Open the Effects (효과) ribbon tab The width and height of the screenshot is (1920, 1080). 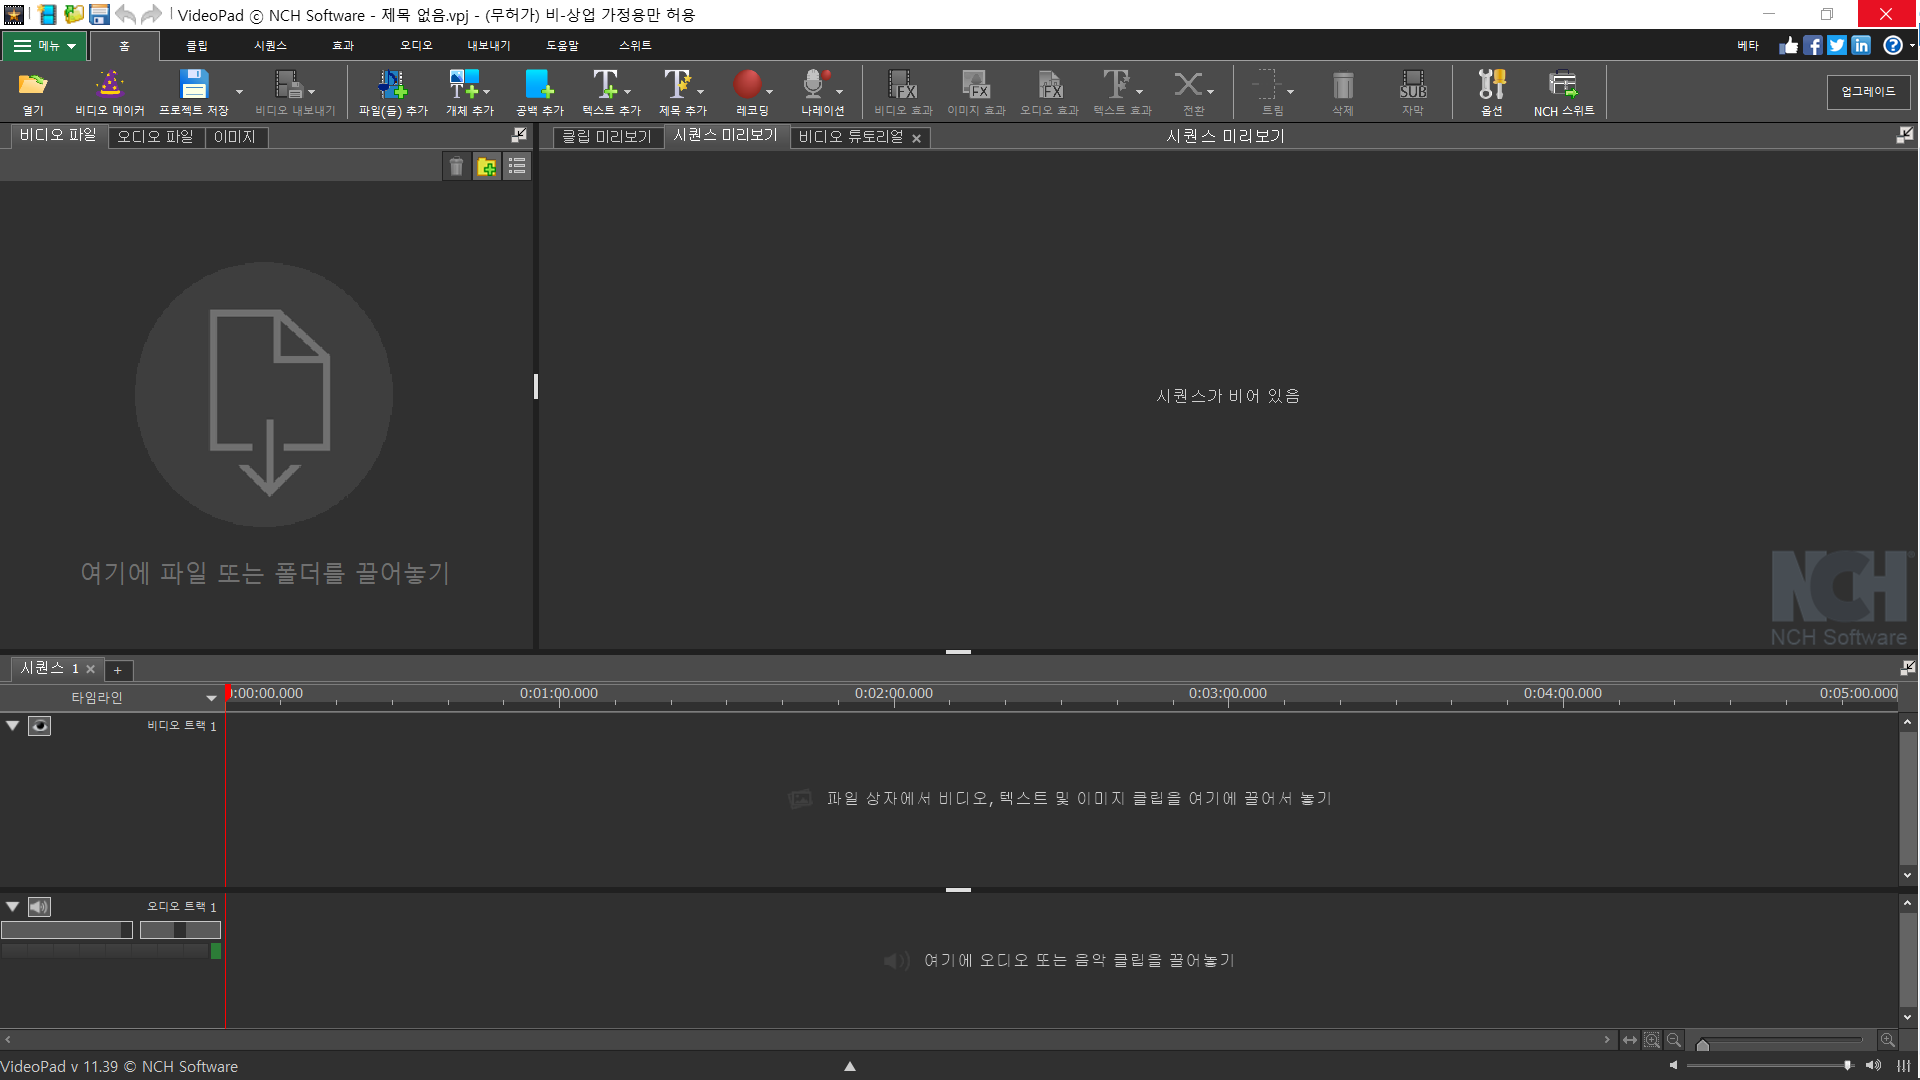click(x=343, y=46)
